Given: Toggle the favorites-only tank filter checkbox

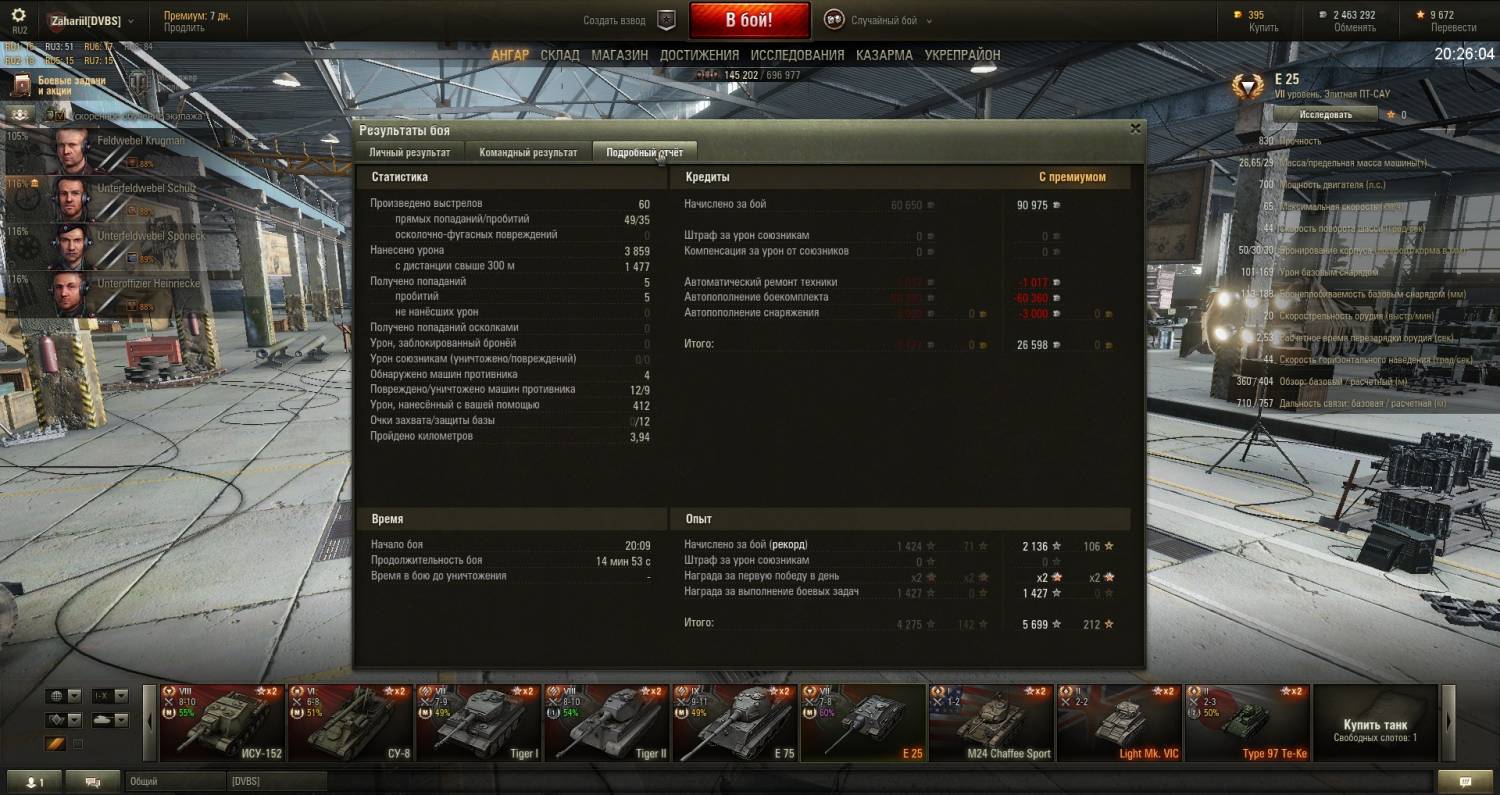Looking at the screenshot, I should (79, 743).
